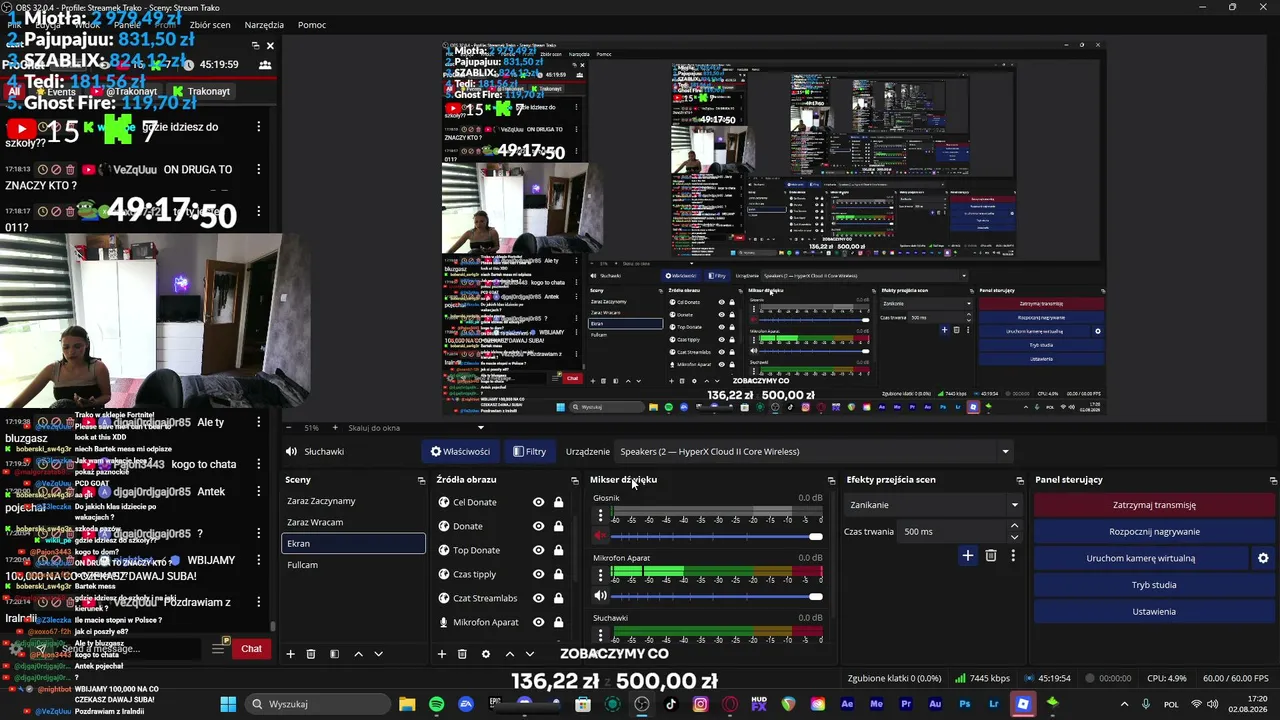Decrease Czas trwania with the down arrow
Viewport: 1280px width, 720px height.
coord(1014,537)
